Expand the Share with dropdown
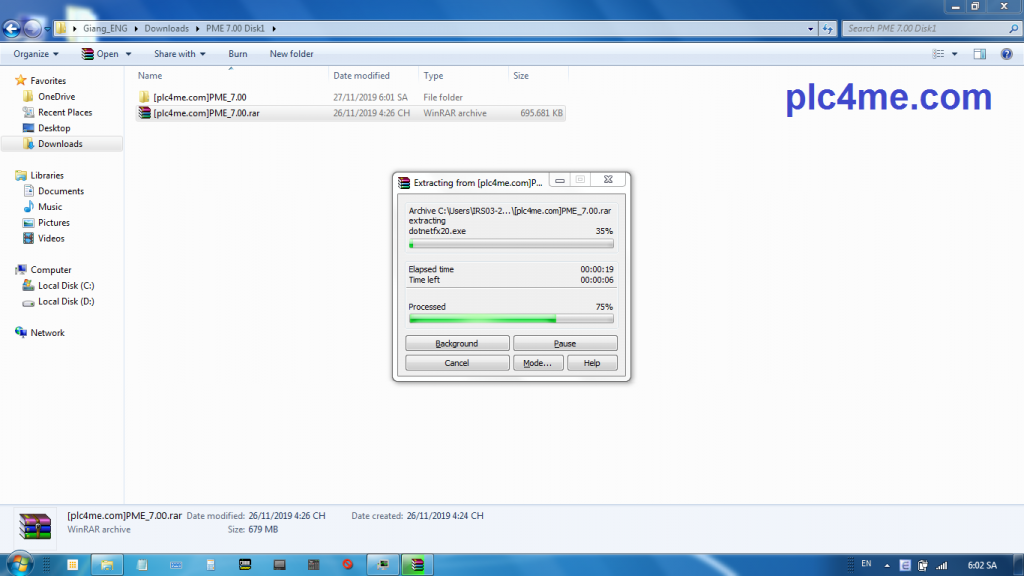 179,54
